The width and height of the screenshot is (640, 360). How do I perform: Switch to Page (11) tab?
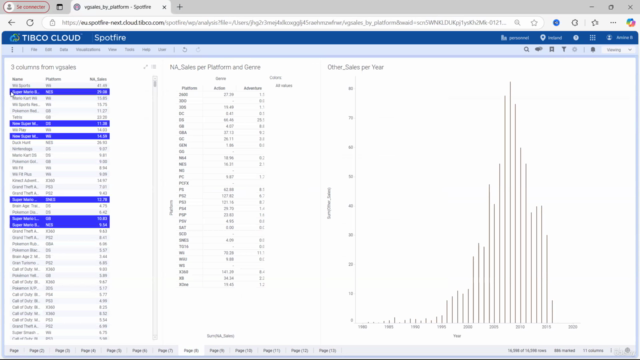click(x=271, y=351)
